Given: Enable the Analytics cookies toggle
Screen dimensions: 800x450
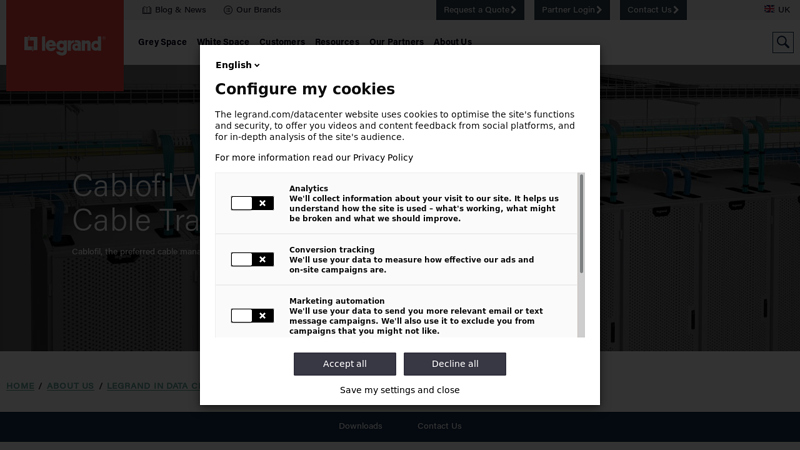Looking at the screenshot, I should point(252,203).
